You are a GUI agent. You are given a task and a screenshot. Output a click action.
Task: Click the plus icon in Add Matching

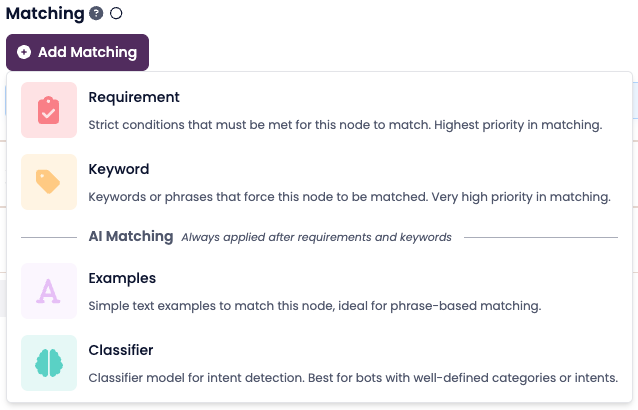tap(24, 52)
